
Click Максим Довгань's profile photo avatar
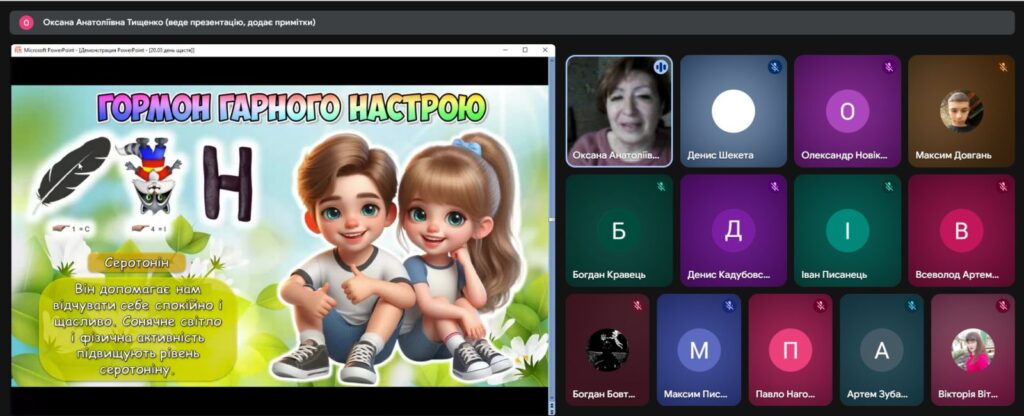(961, 111)
